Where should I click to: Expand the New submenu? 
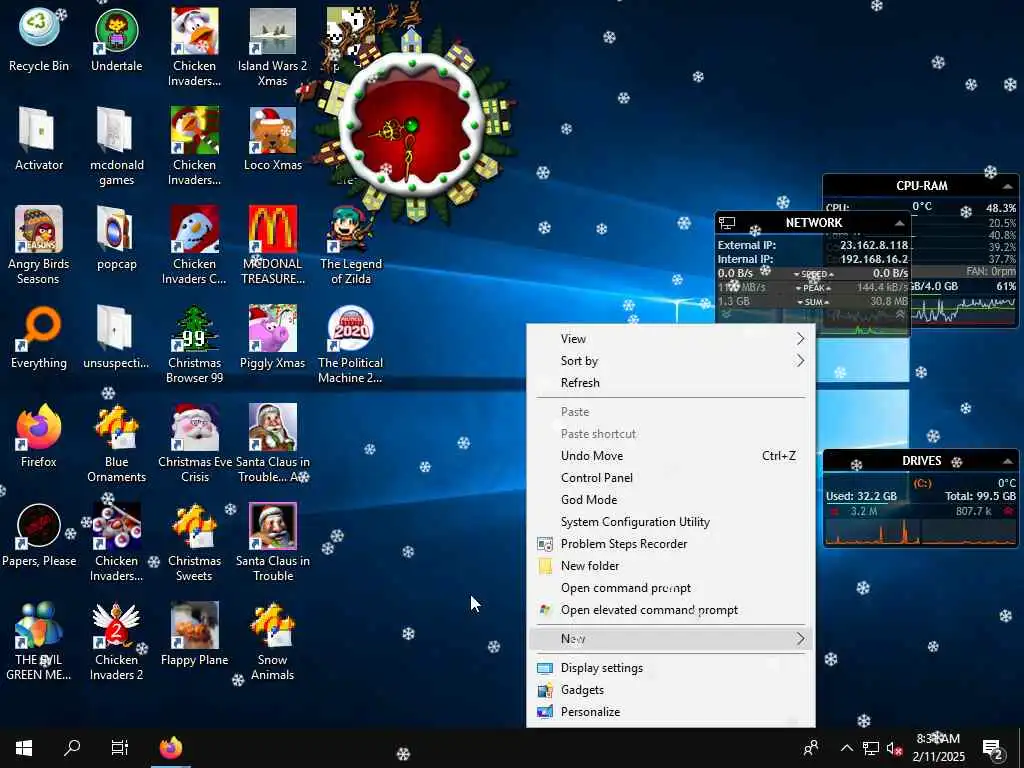click(x=671, y=639)
